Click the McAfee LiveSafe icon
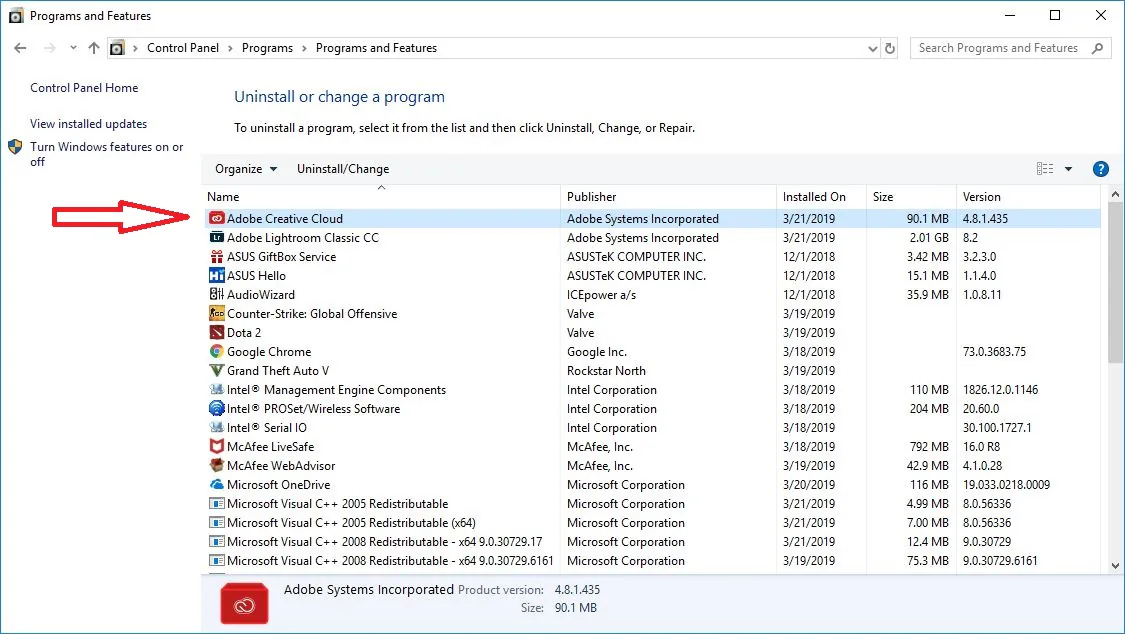This screenshot has height=634, width=1125. [x=217, y=446]
